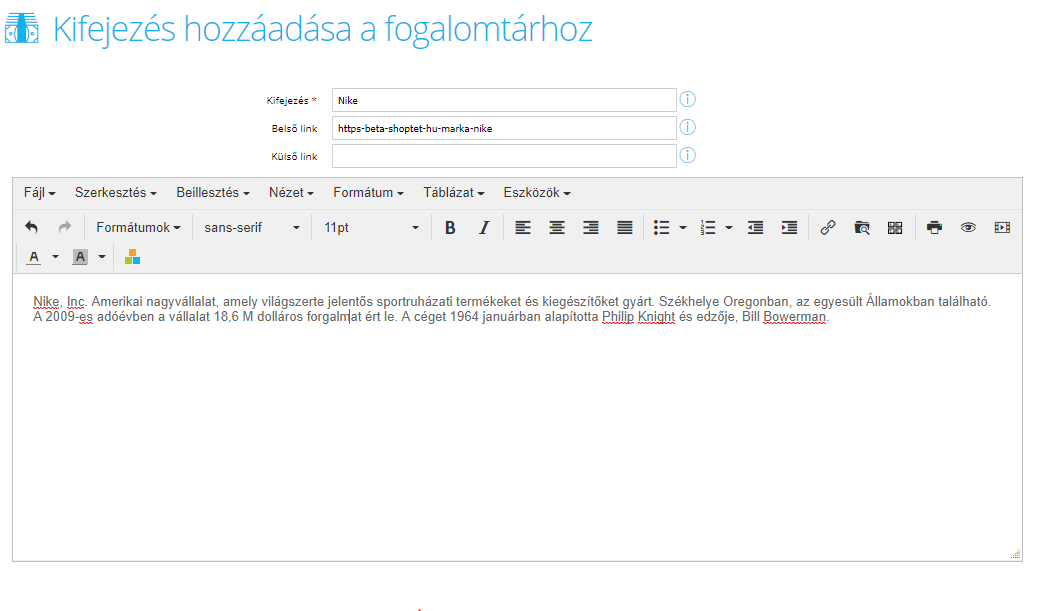Focus the empty Külső link input
Viewport: 1041px width, 611px height.
click(504, 156)
